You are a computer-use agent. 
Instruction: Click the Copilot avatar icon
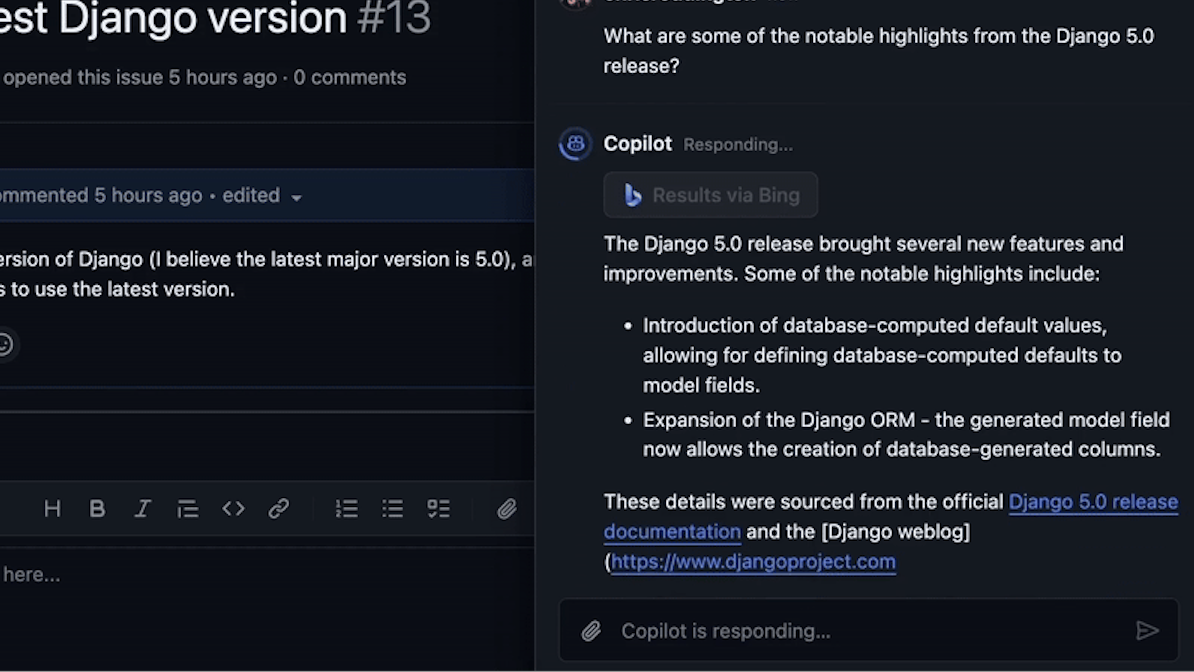(575, 143)
